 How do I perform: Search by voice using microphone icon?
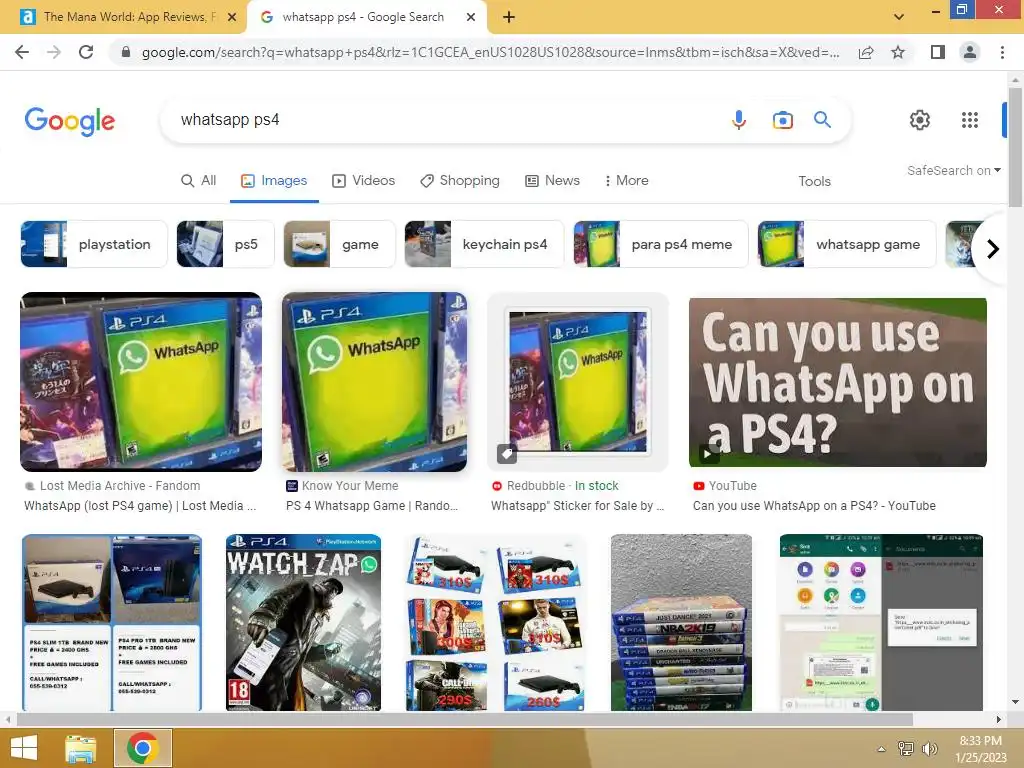pos(739,120)
